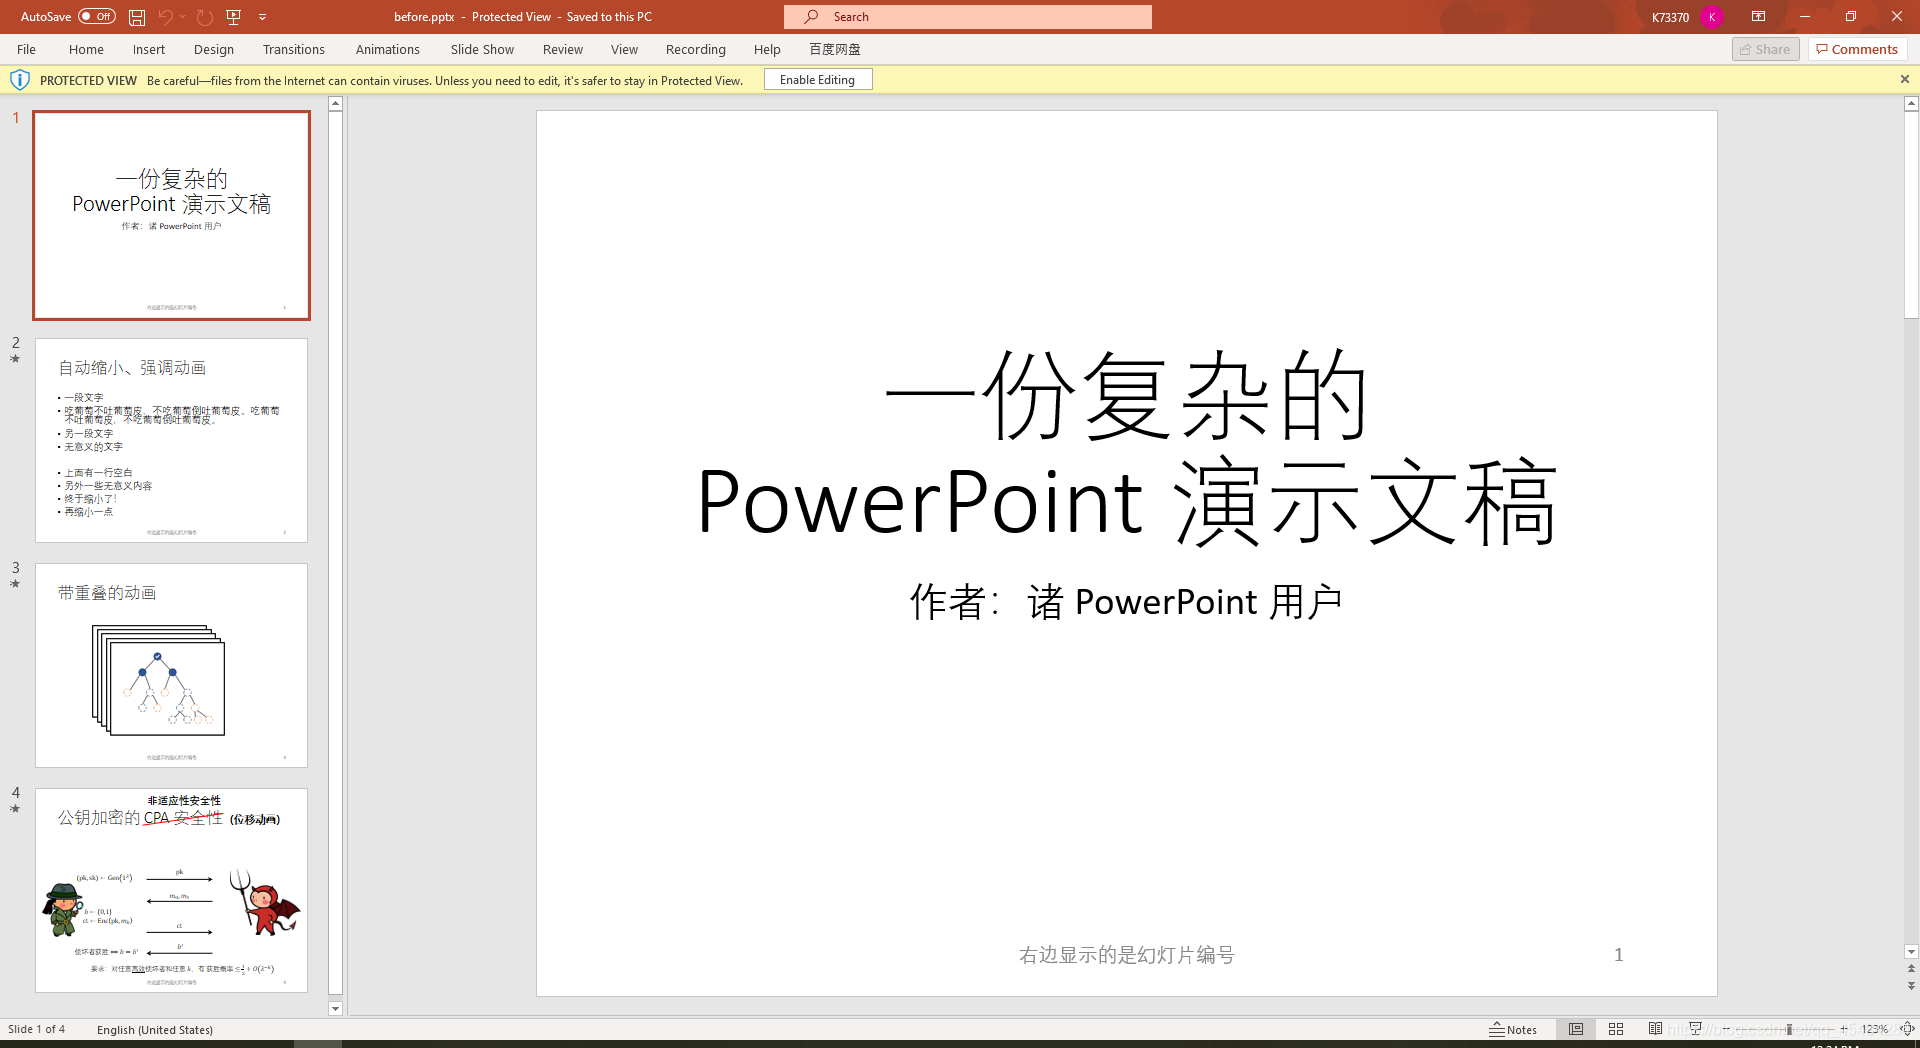Click footer text 右边显示的是幻灯片编号
Image resolution: width=1920 pixels, height=1048 pixels.
pyautogui.click(x=1127, y=955)
